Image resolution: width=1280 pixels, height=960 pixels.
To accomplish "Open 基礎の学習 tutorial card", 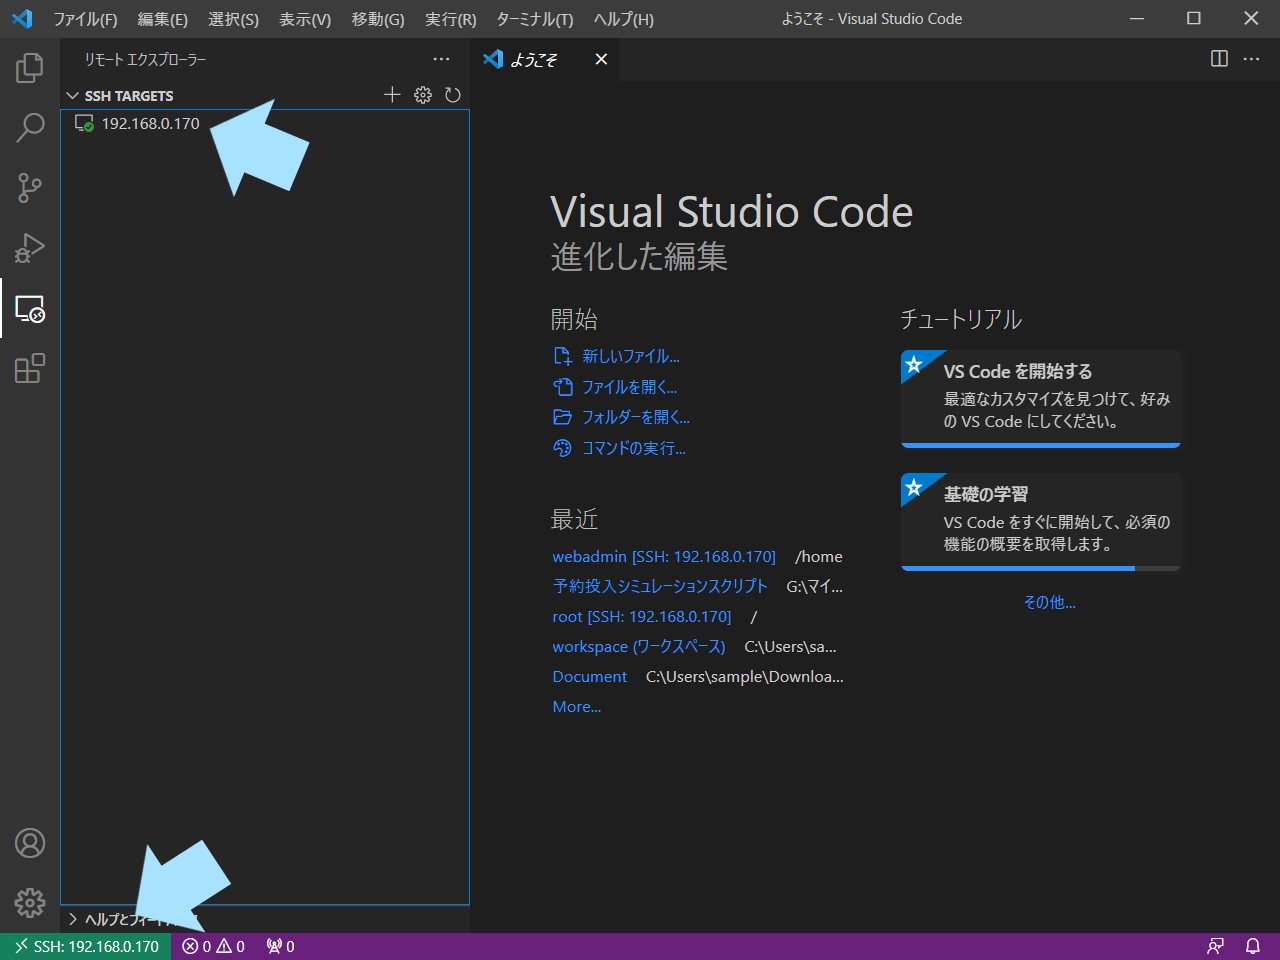I will tap(1041, 521).
